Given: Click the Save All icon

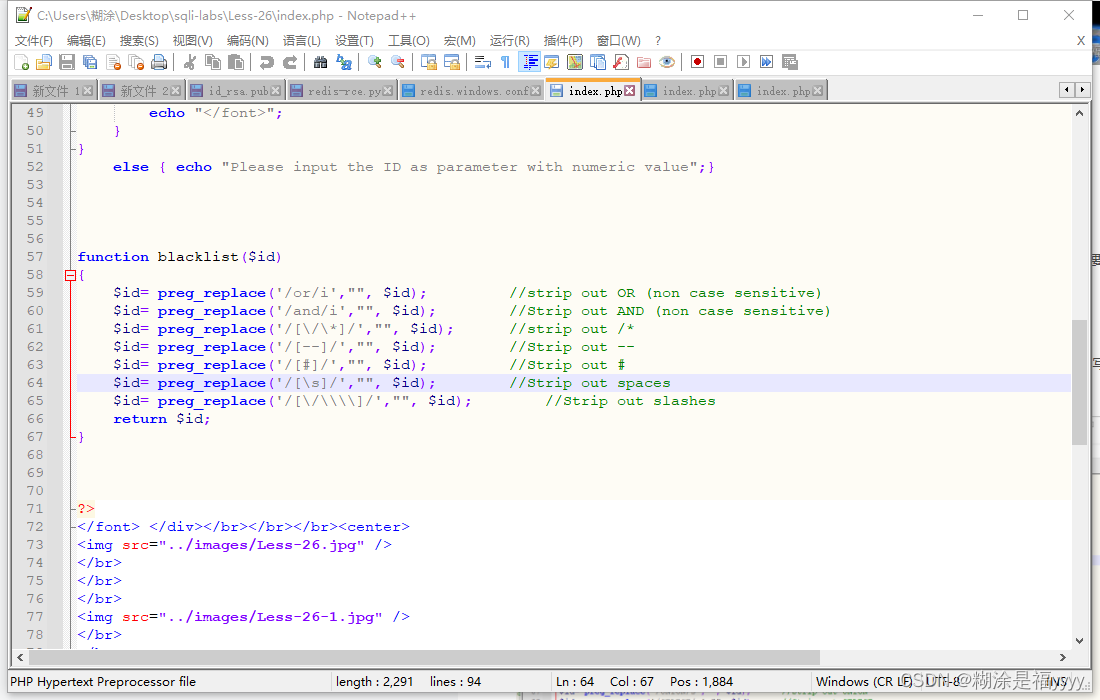Looking at the screenshot, I should (x=90, y=62).
